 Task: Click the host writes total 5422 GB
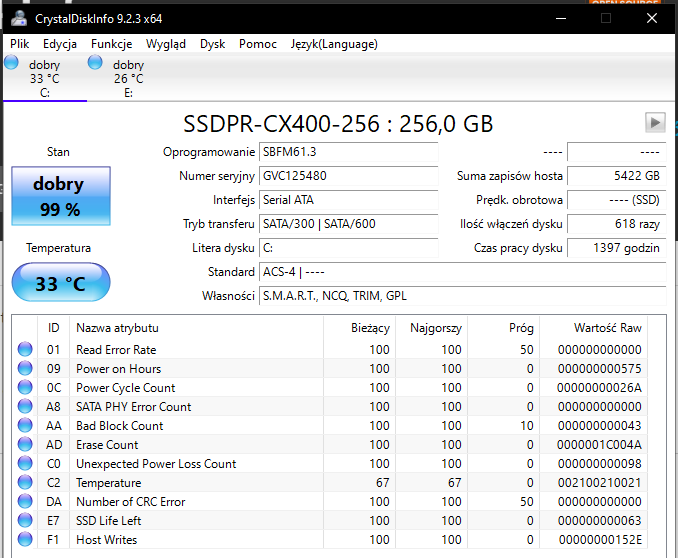coord(617,176)
